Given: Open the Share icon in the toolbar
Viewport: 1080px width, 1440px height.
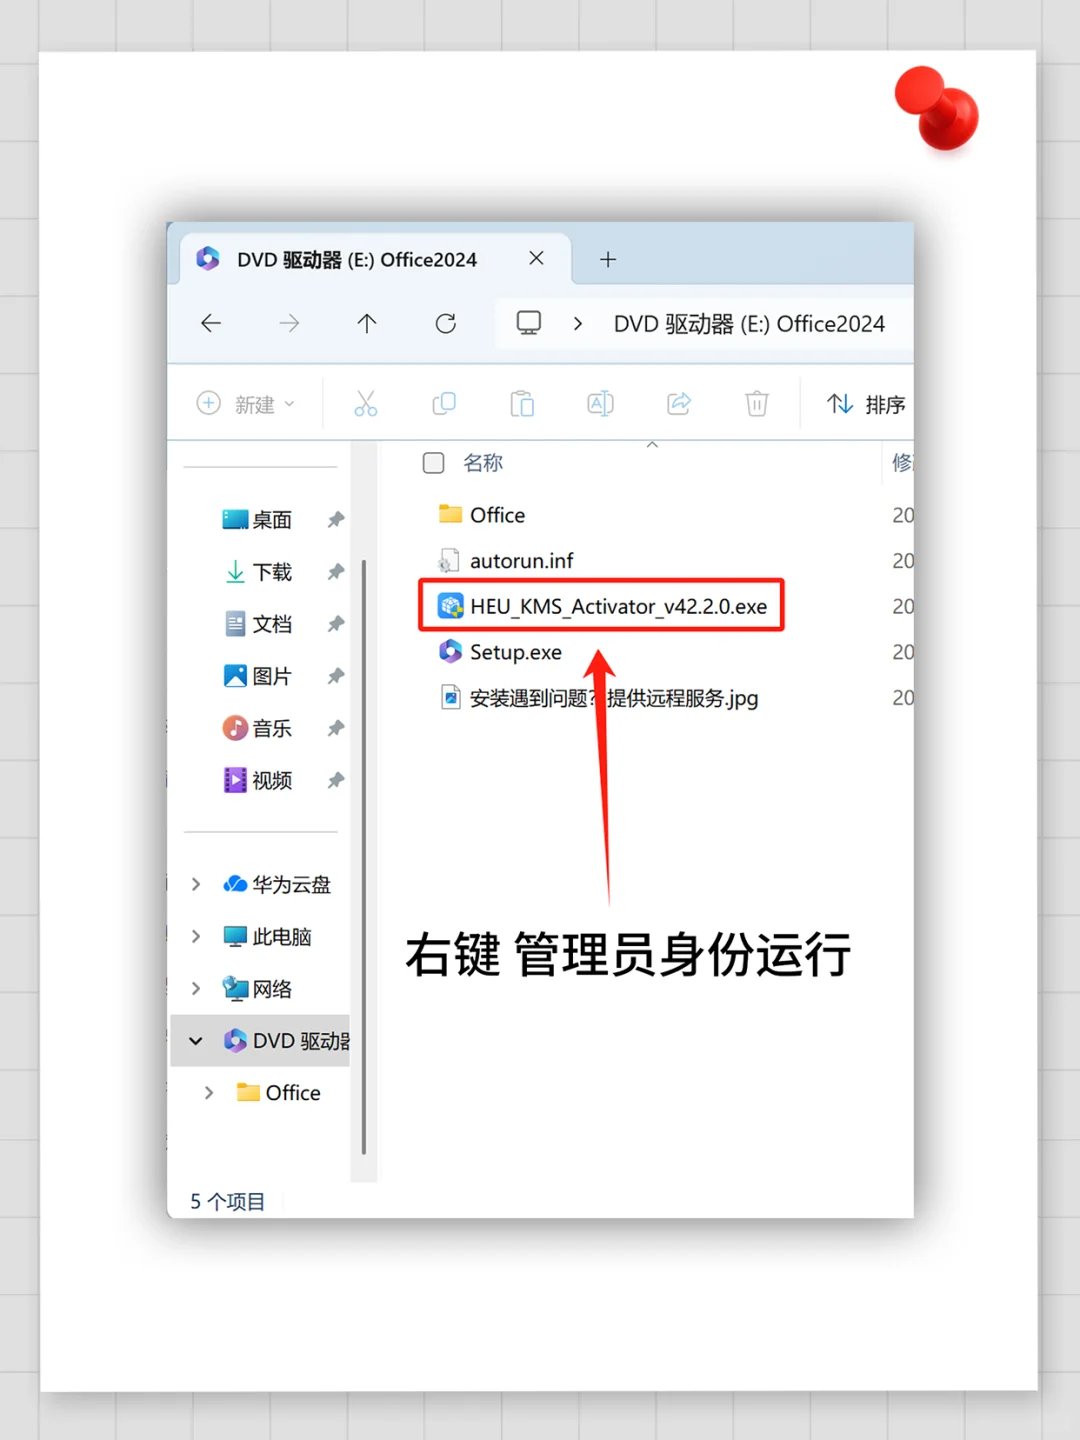Looking at the screenshot, I should tap(678, 403).
